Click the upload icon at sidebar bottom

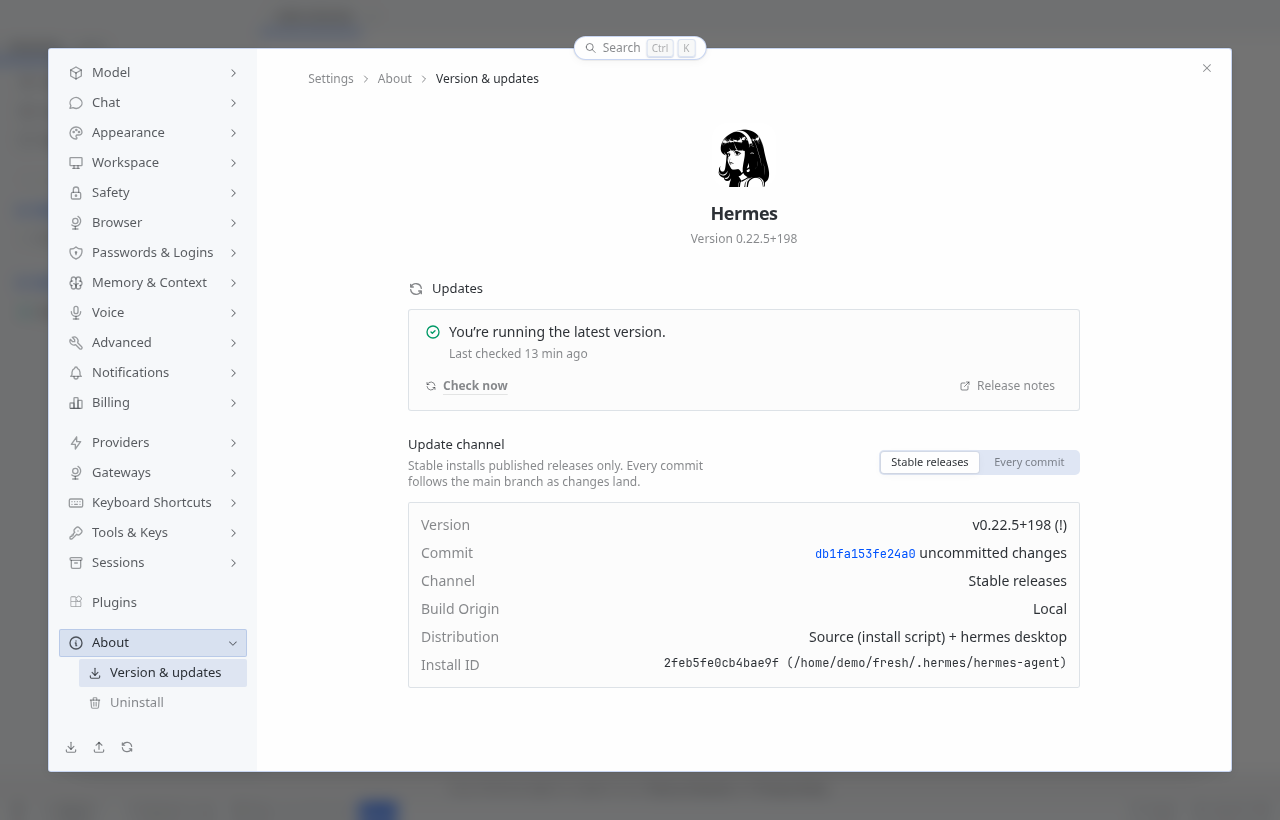[x=99, y=747]
